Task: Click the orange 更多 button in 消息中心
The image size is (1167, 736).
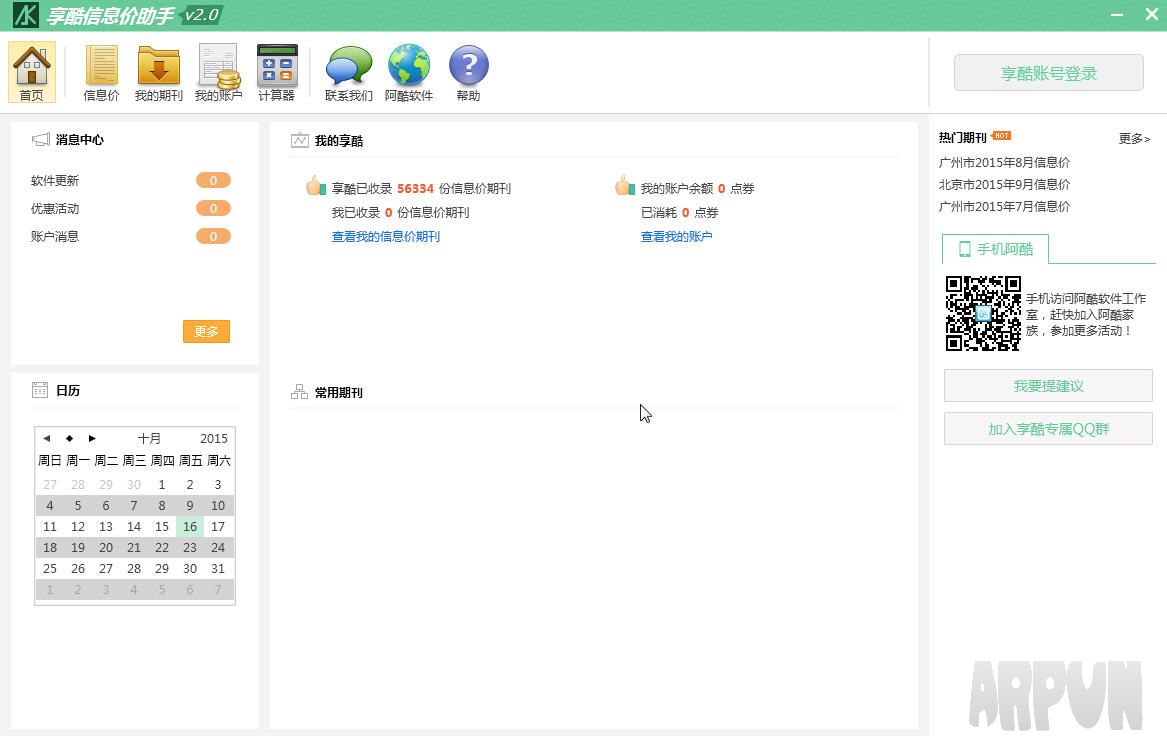Action: [x=206, y=331]
